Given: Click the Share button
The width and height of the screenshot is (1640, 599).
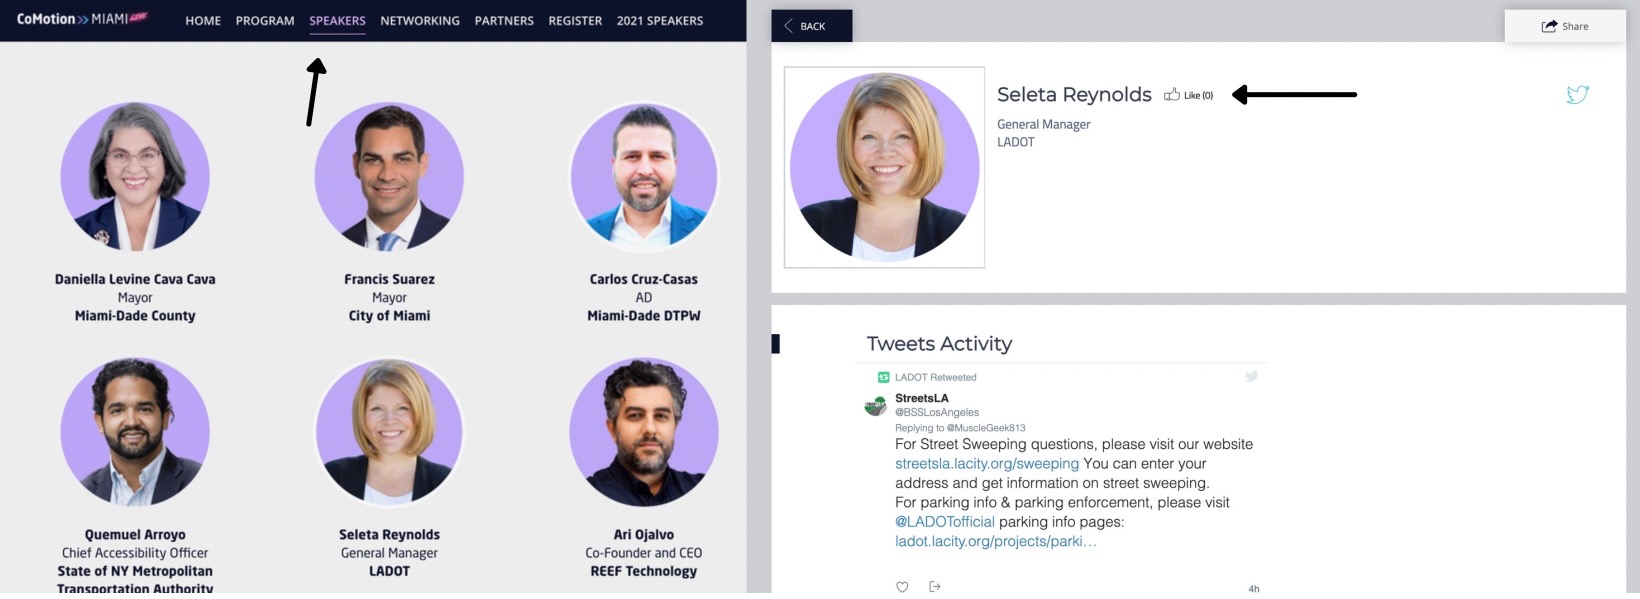Looking at the screenshot, I should coord(1565,26).
